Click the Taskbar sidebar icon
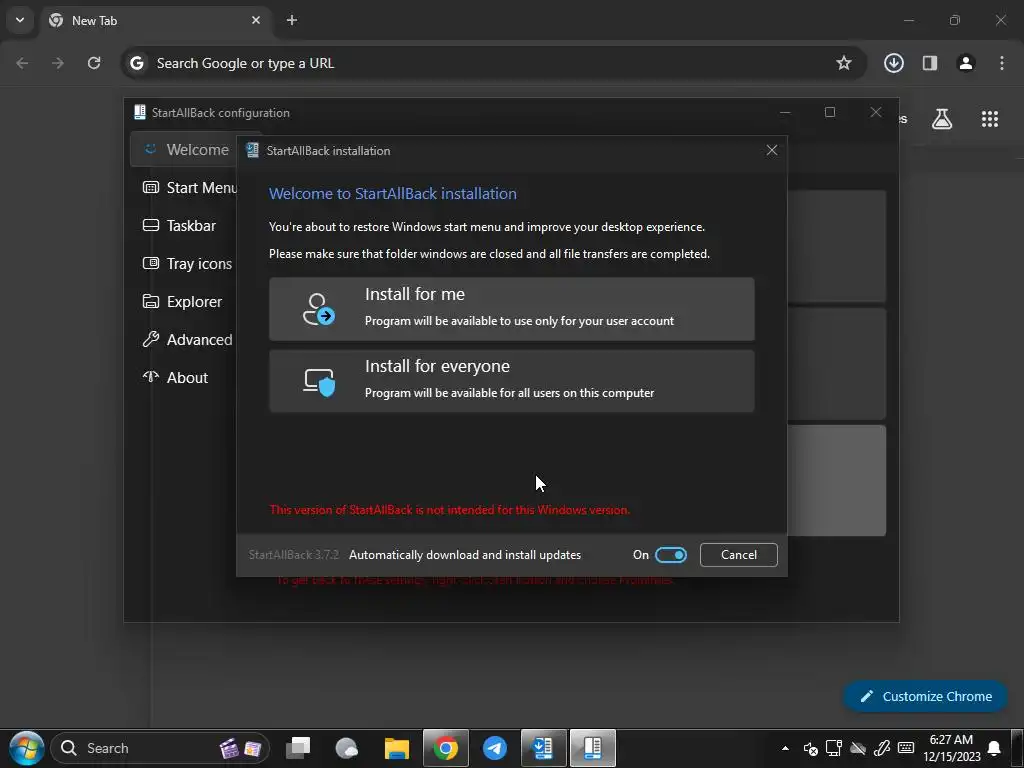Screen dimensions: 1024x768 (151, 225)
